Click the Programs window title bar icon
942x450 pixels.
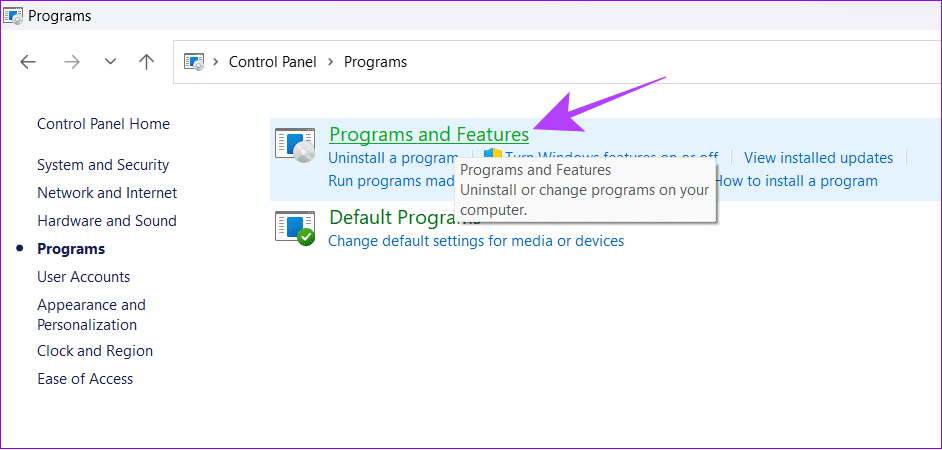(13, 16)
